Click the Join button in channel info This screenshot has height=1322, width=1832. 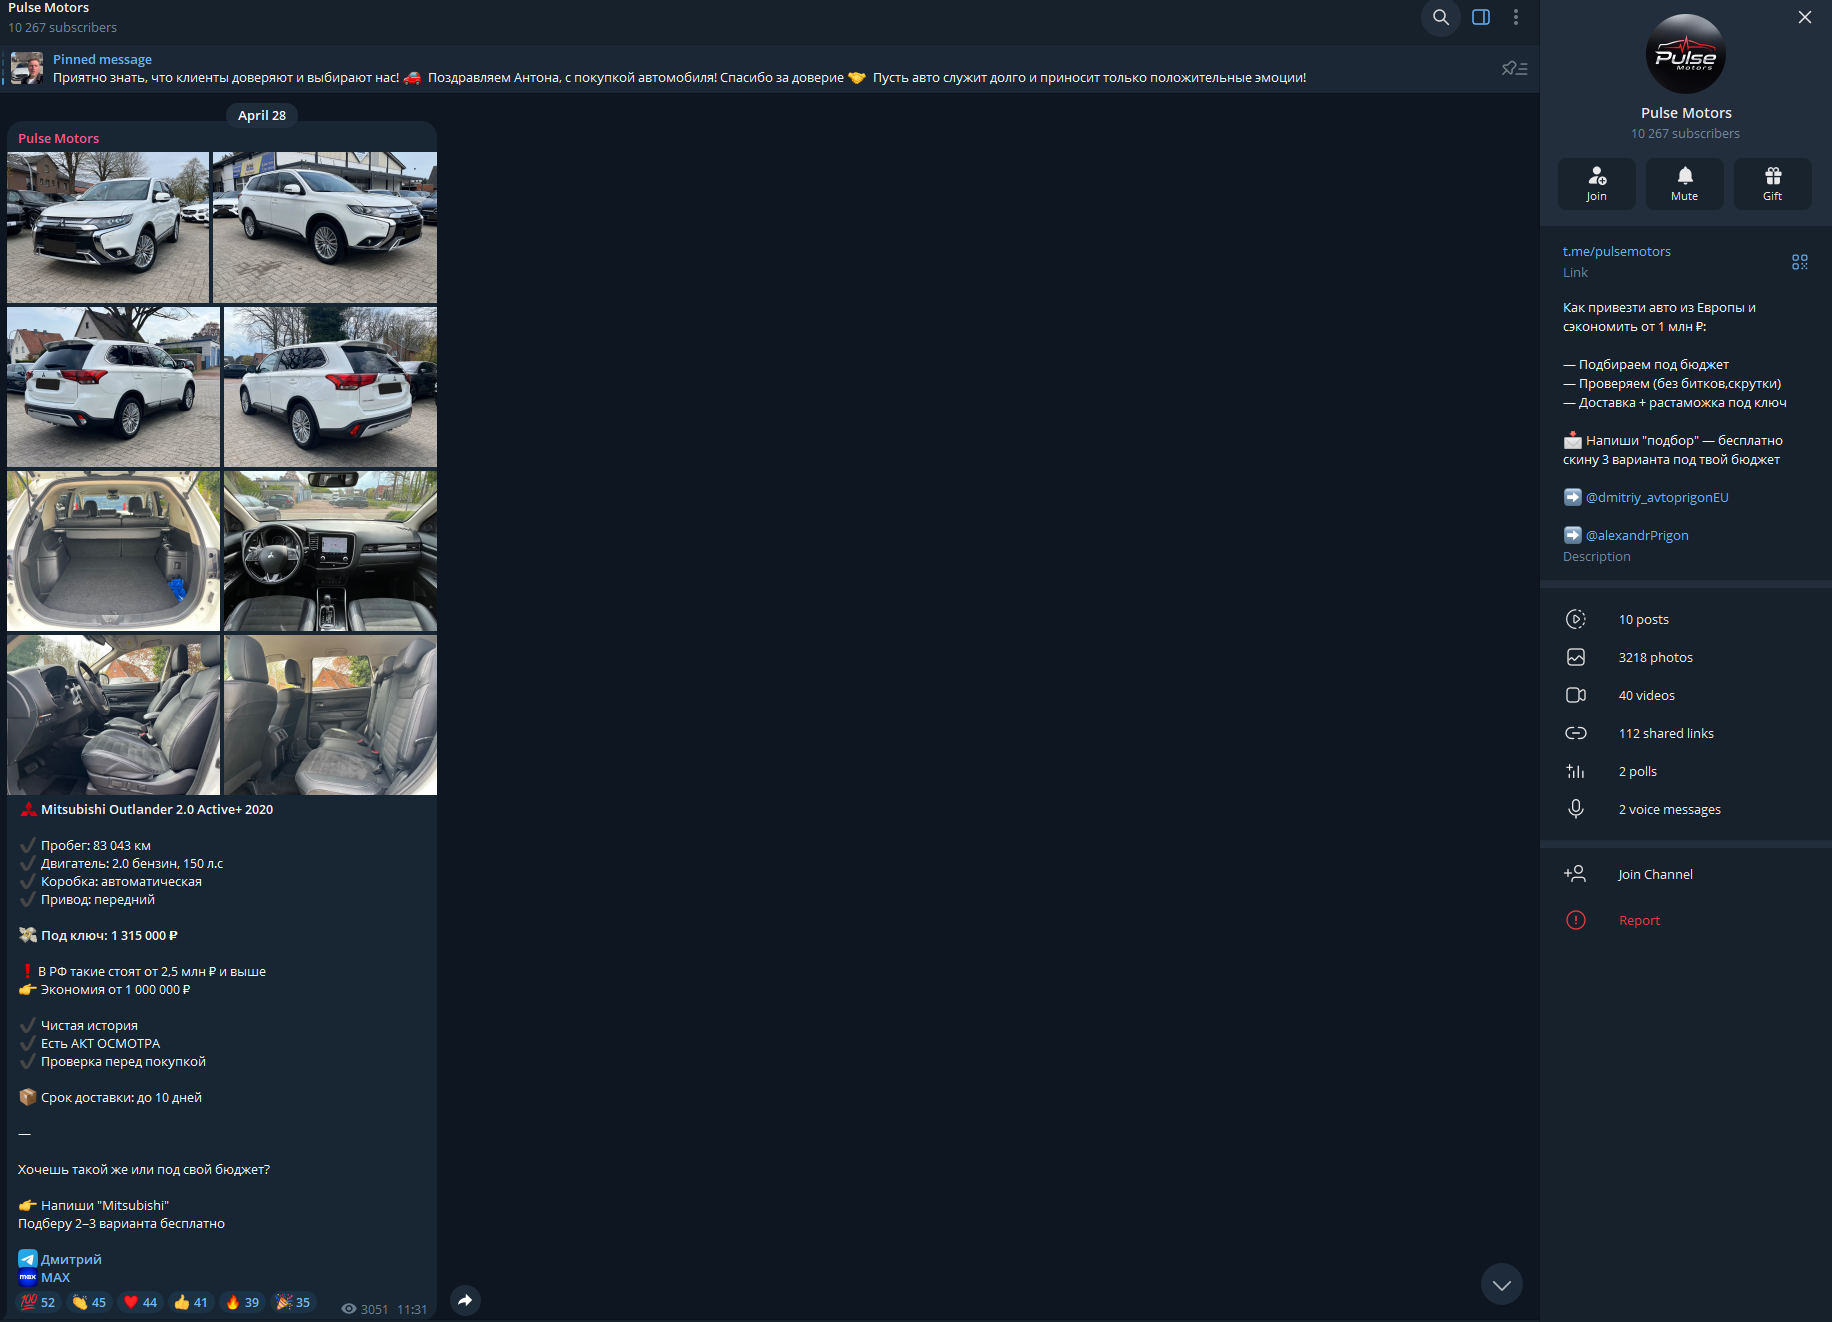1597,184
